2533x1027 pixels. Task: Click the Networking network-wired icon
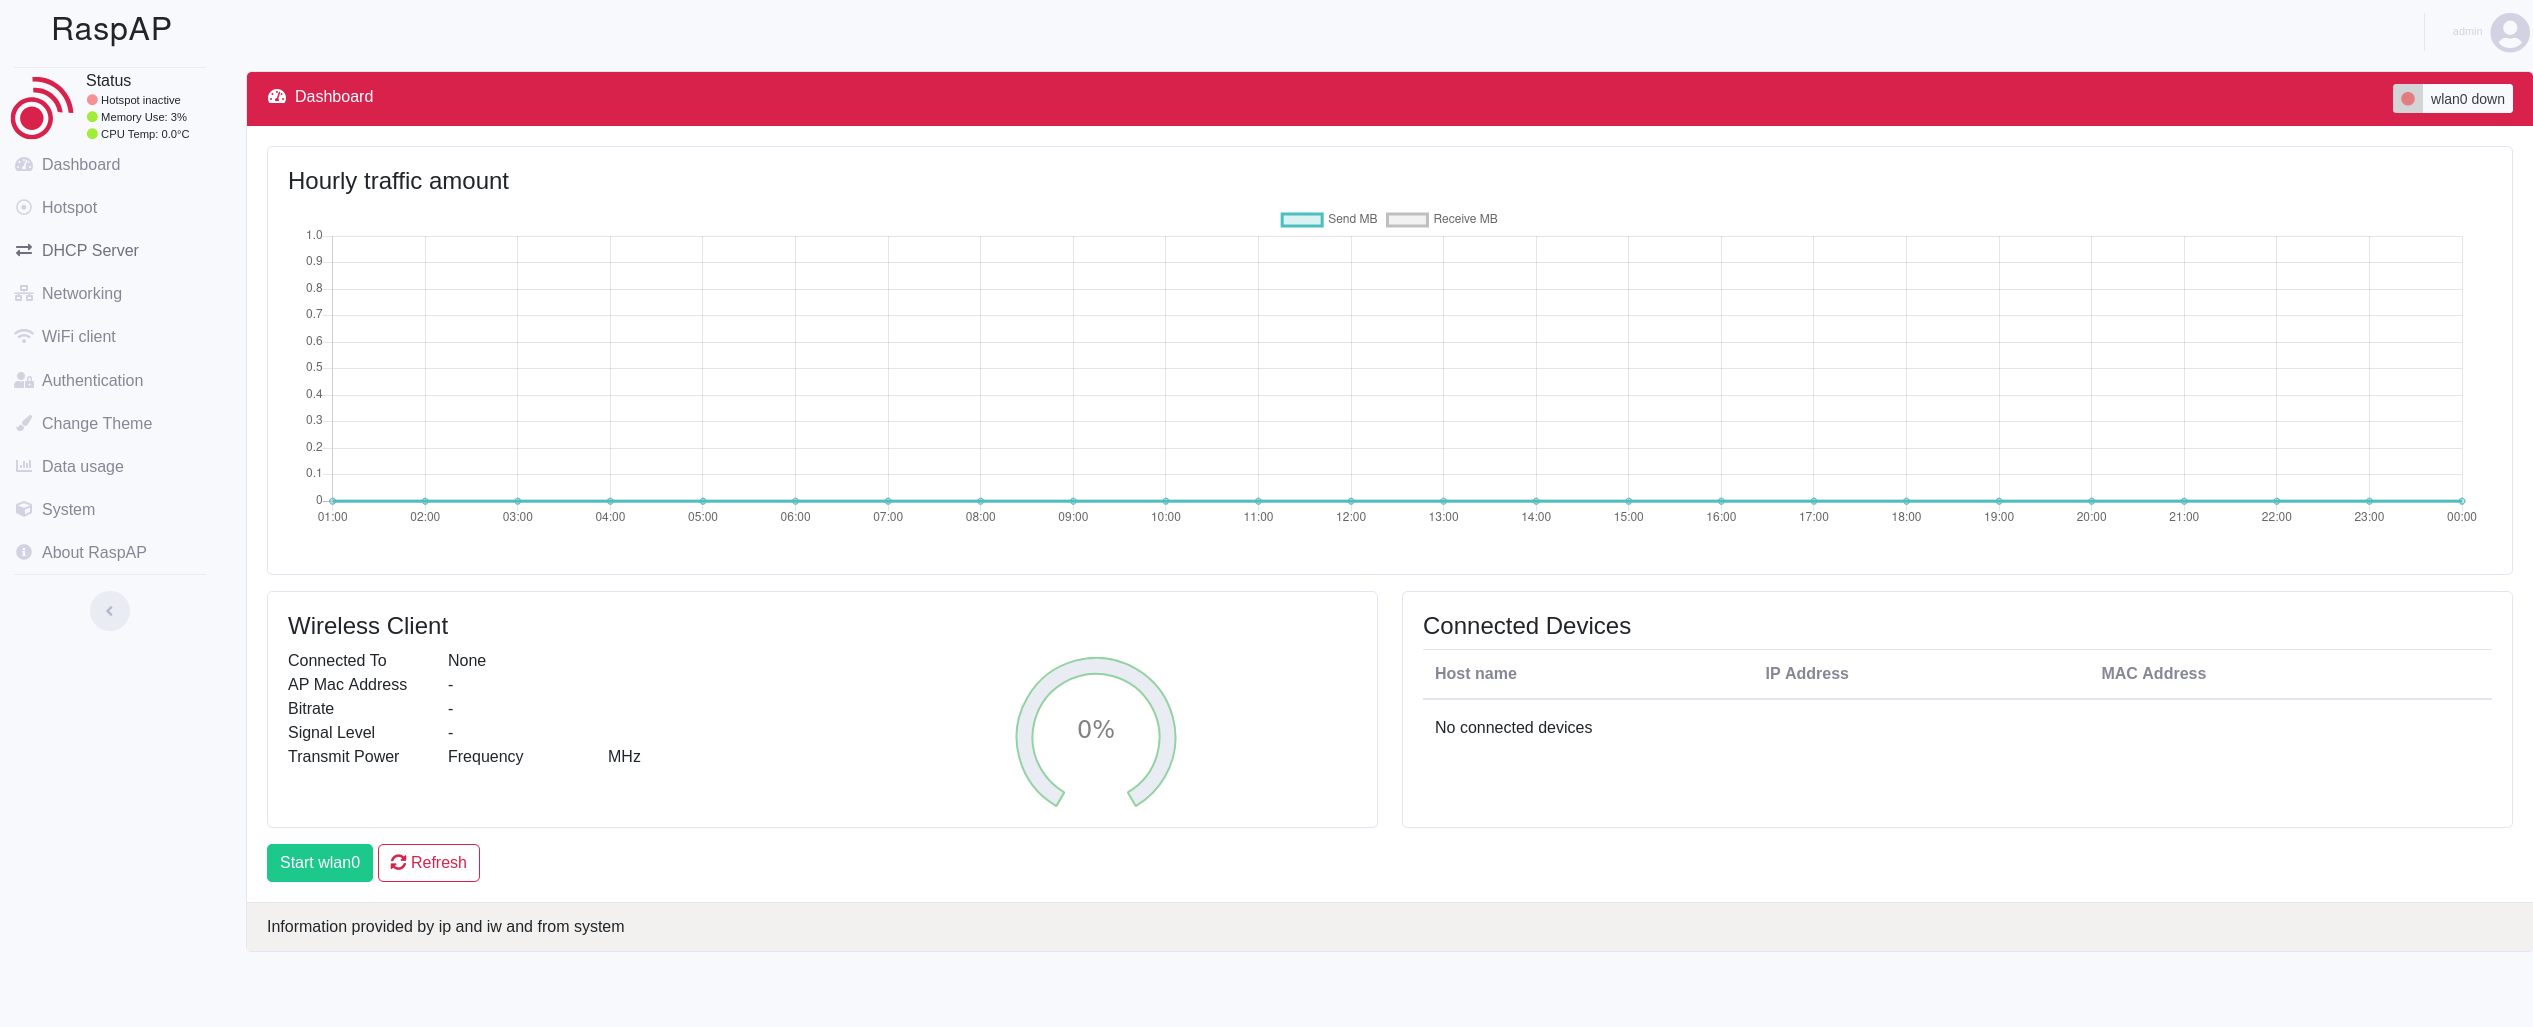click(24, 294)
